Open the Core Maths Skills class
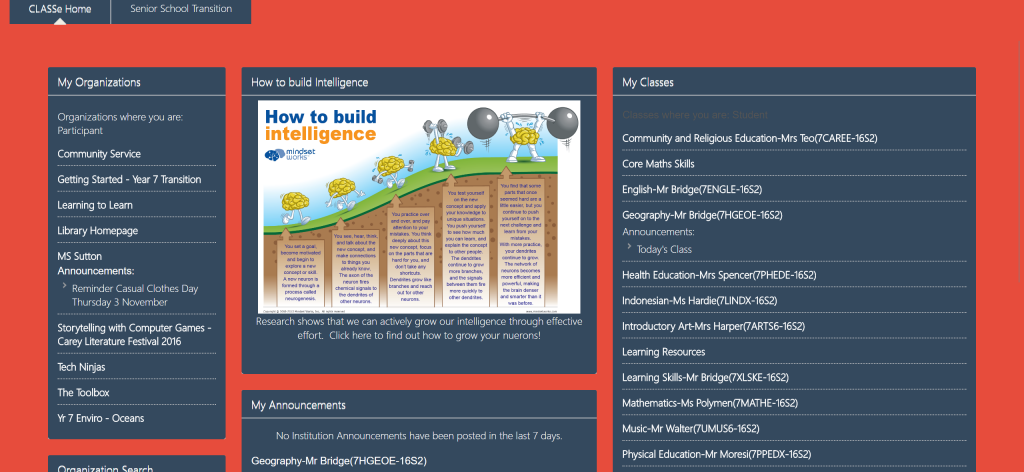1024x472 pixels. 658,164
